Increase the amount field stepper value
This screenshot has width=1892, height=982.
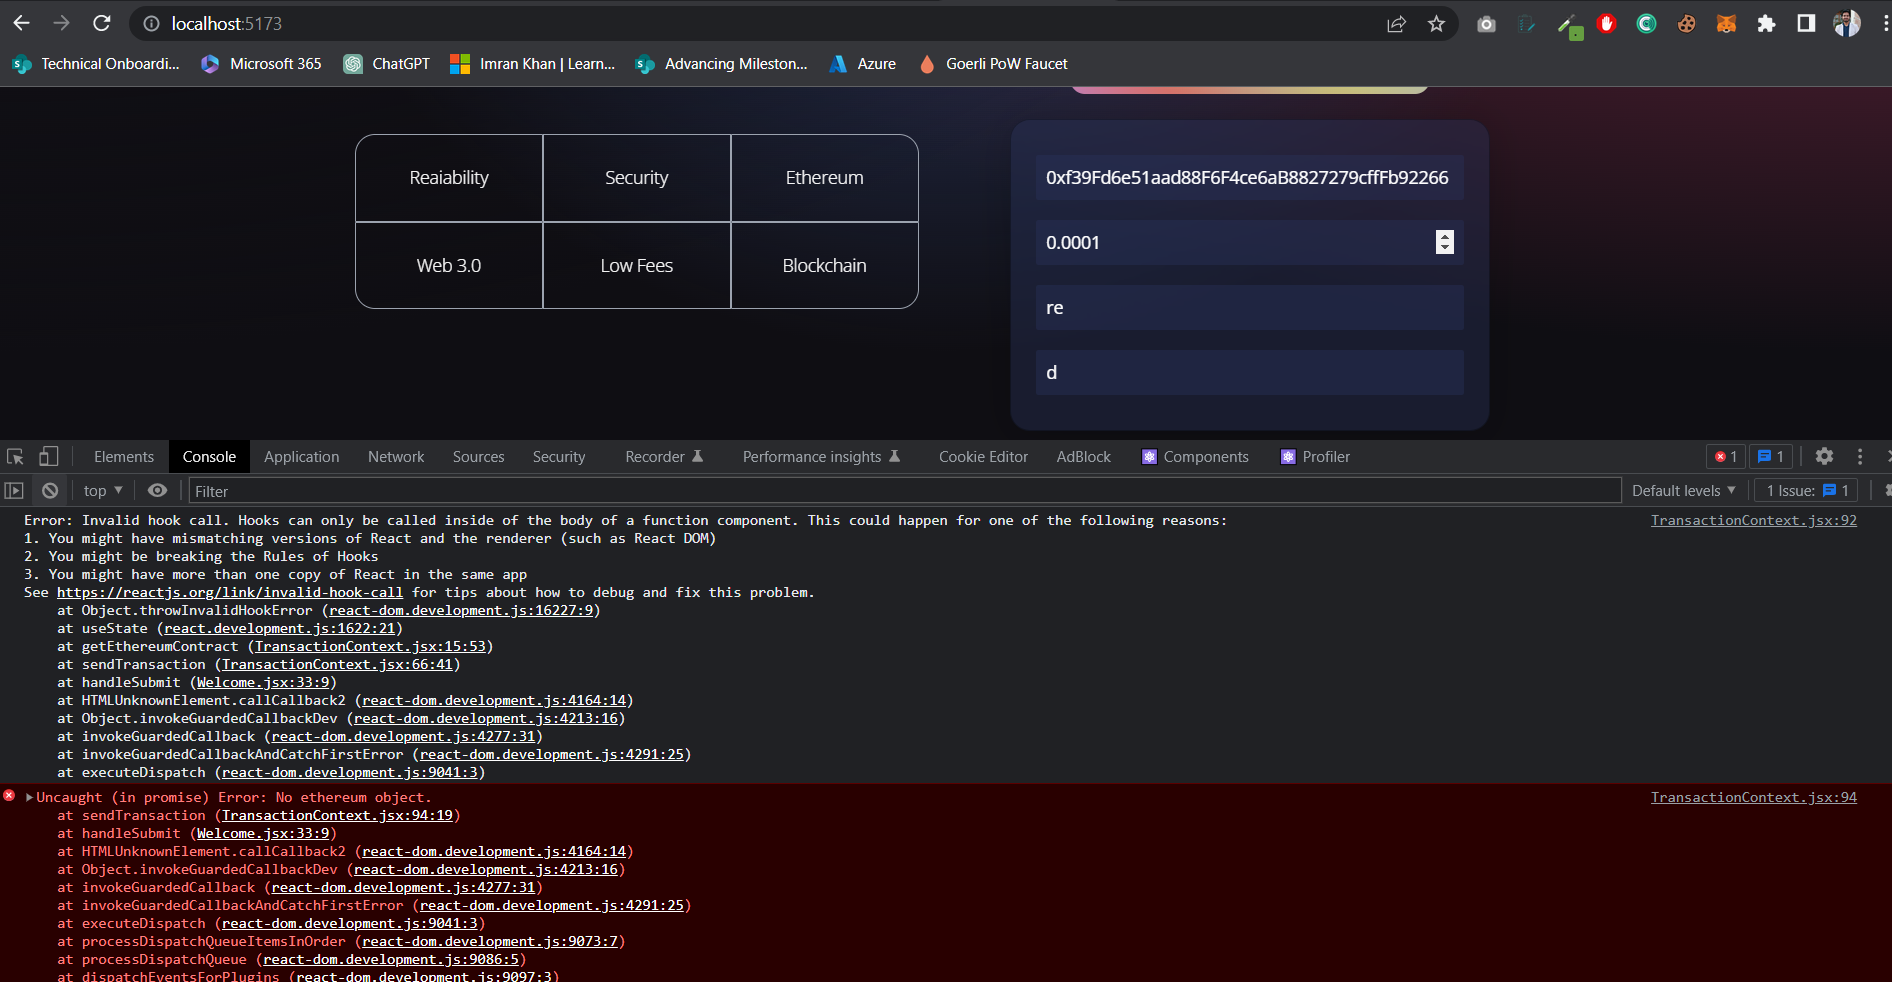point(1444,237)
